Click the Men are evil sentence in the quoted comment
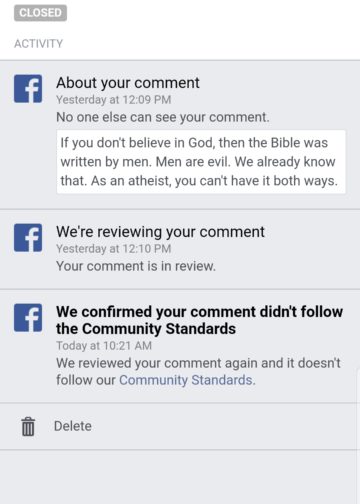This screenshot has height=504, width=360. click(x=193, y=162)
